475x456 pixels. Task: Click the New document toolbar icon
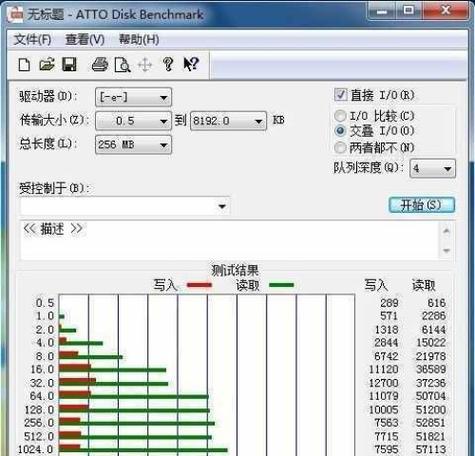coord(24,64)
